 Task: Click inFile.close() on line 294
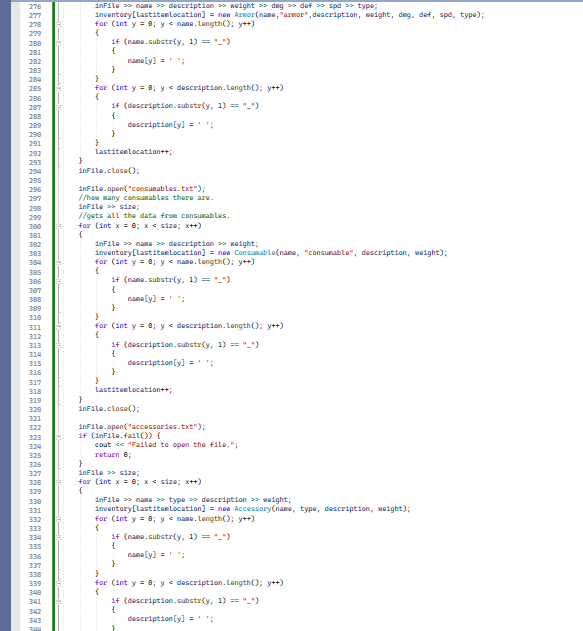click(109, 171)
